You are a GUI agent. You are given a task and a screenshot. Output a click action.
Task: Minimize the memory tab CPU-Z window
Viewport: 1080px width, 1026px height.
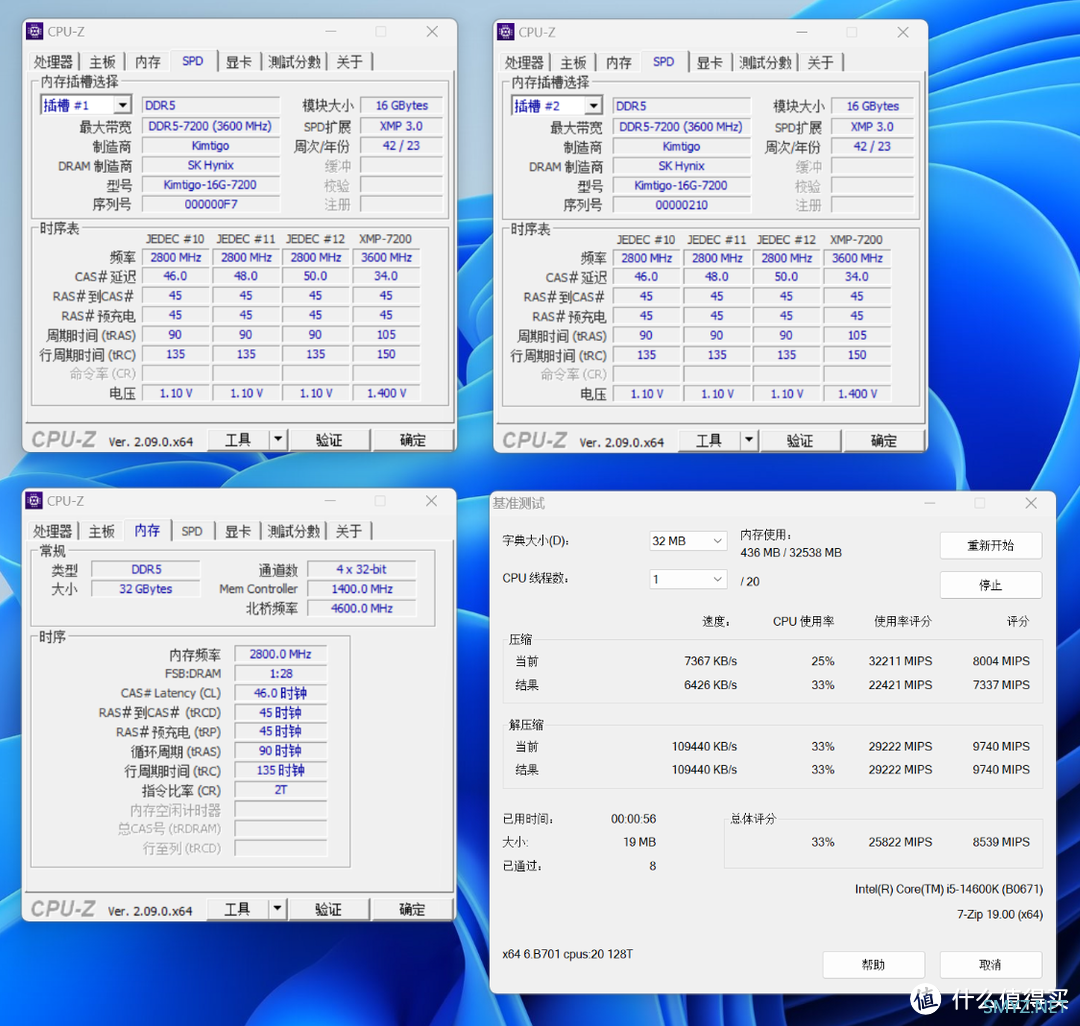tap(331, 501)
